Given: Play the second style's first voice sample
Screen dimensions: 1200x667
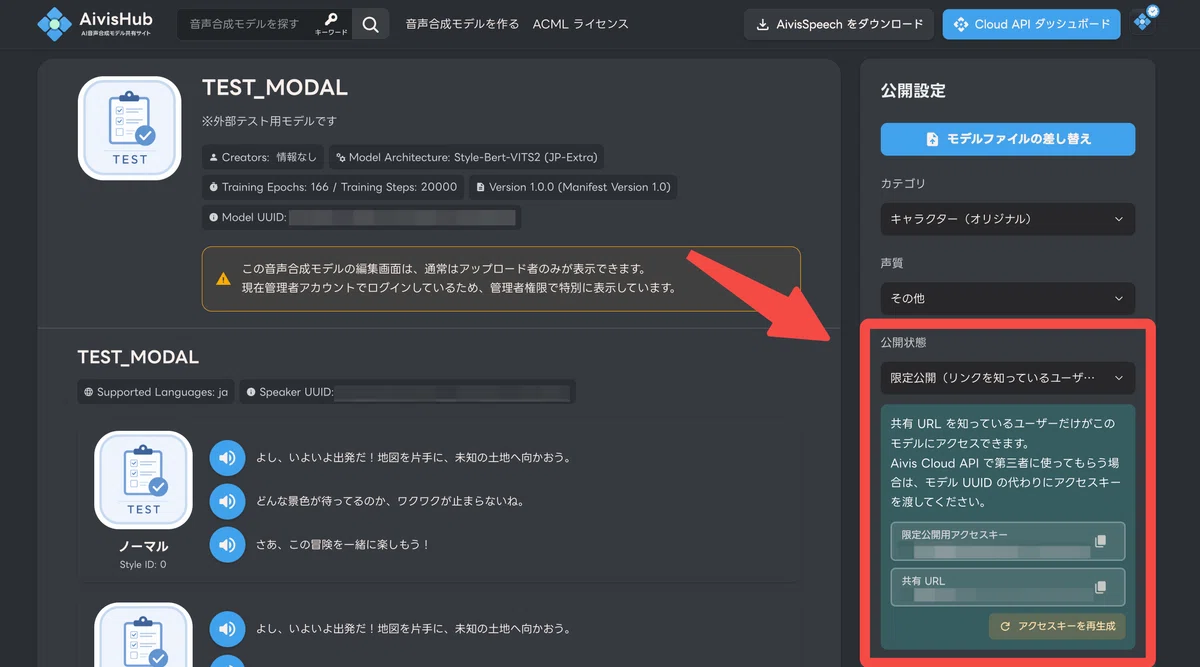Looking at the screenshot, I should tap(227, 629).
